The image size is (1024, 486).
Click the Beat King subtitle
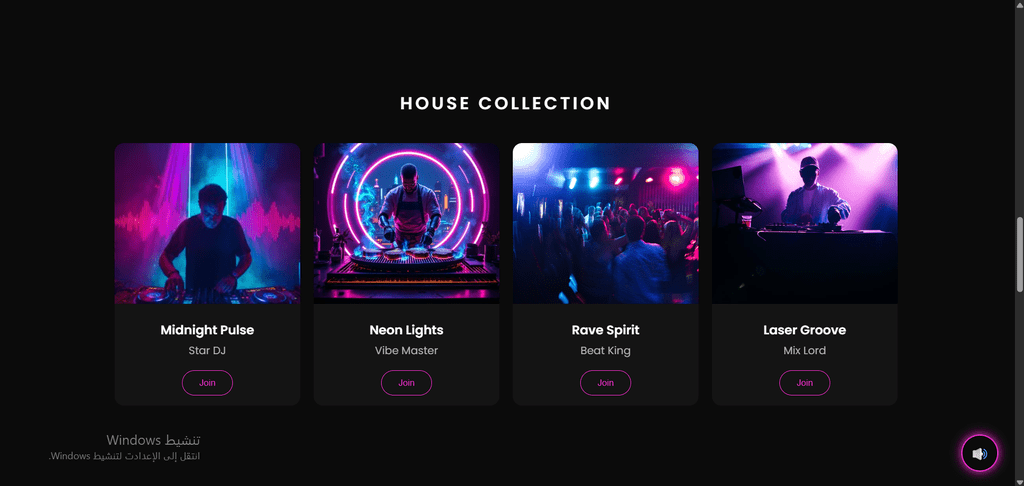point(605,351)
